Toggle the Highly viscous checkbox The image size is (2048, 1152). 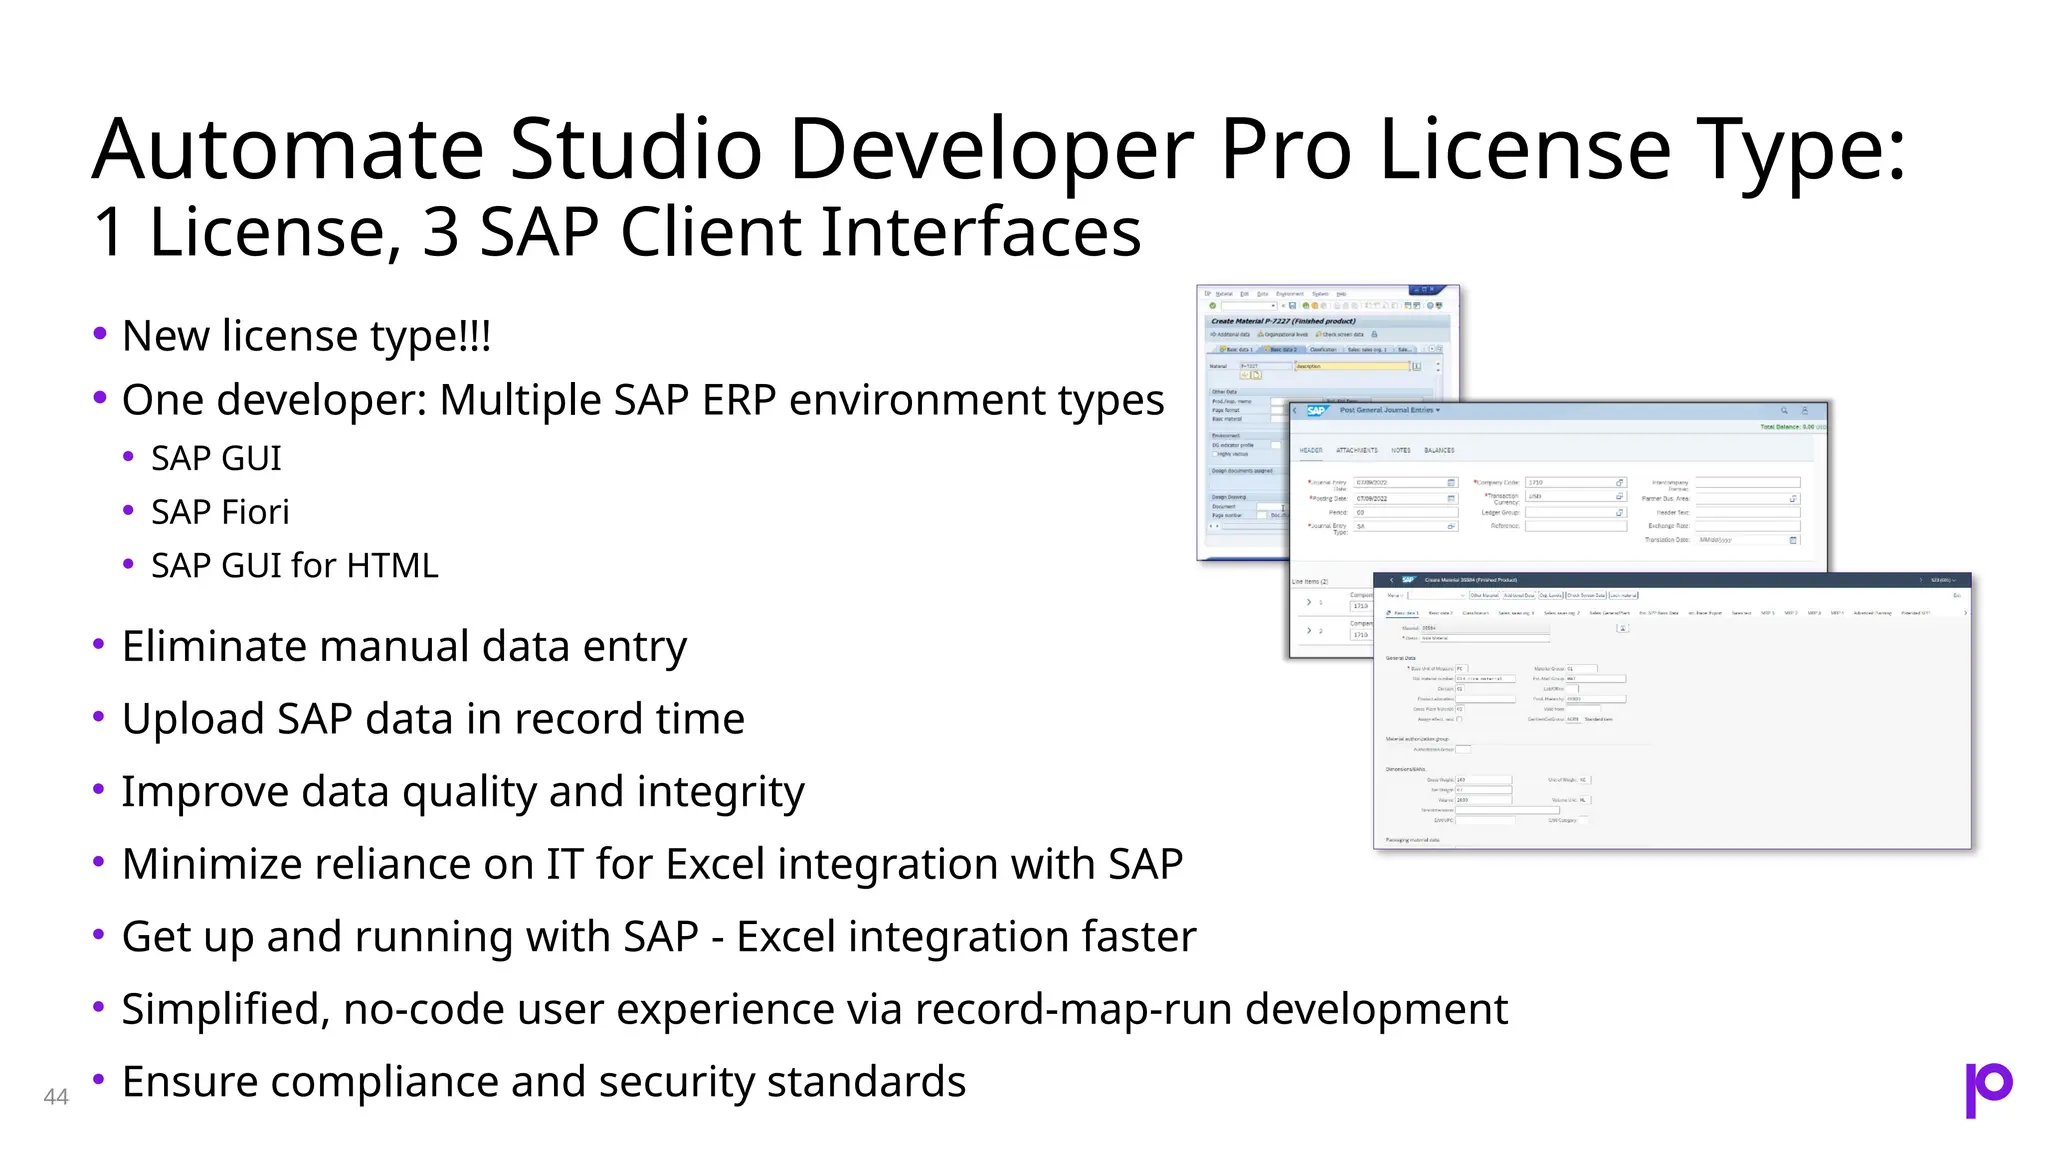pos(1214,454)
